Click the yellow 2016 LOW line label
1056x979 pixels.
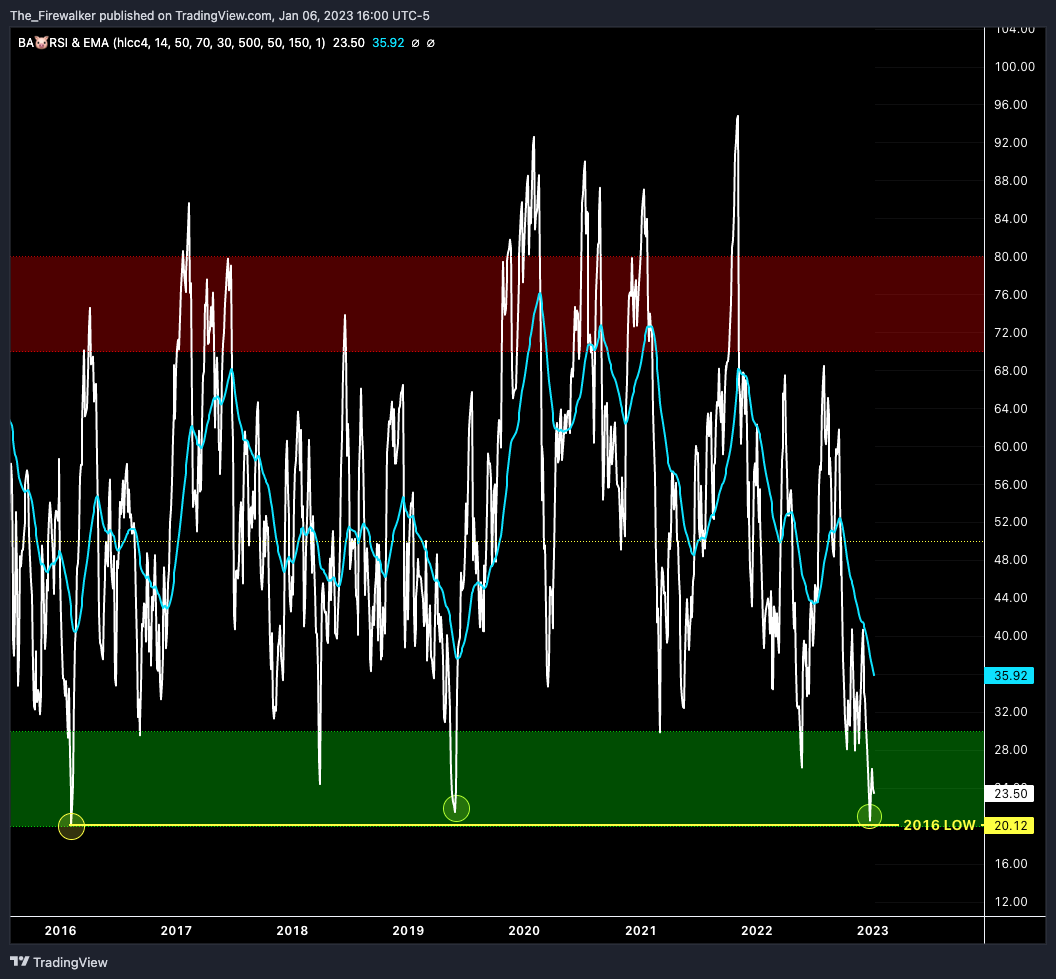point(939,825)
